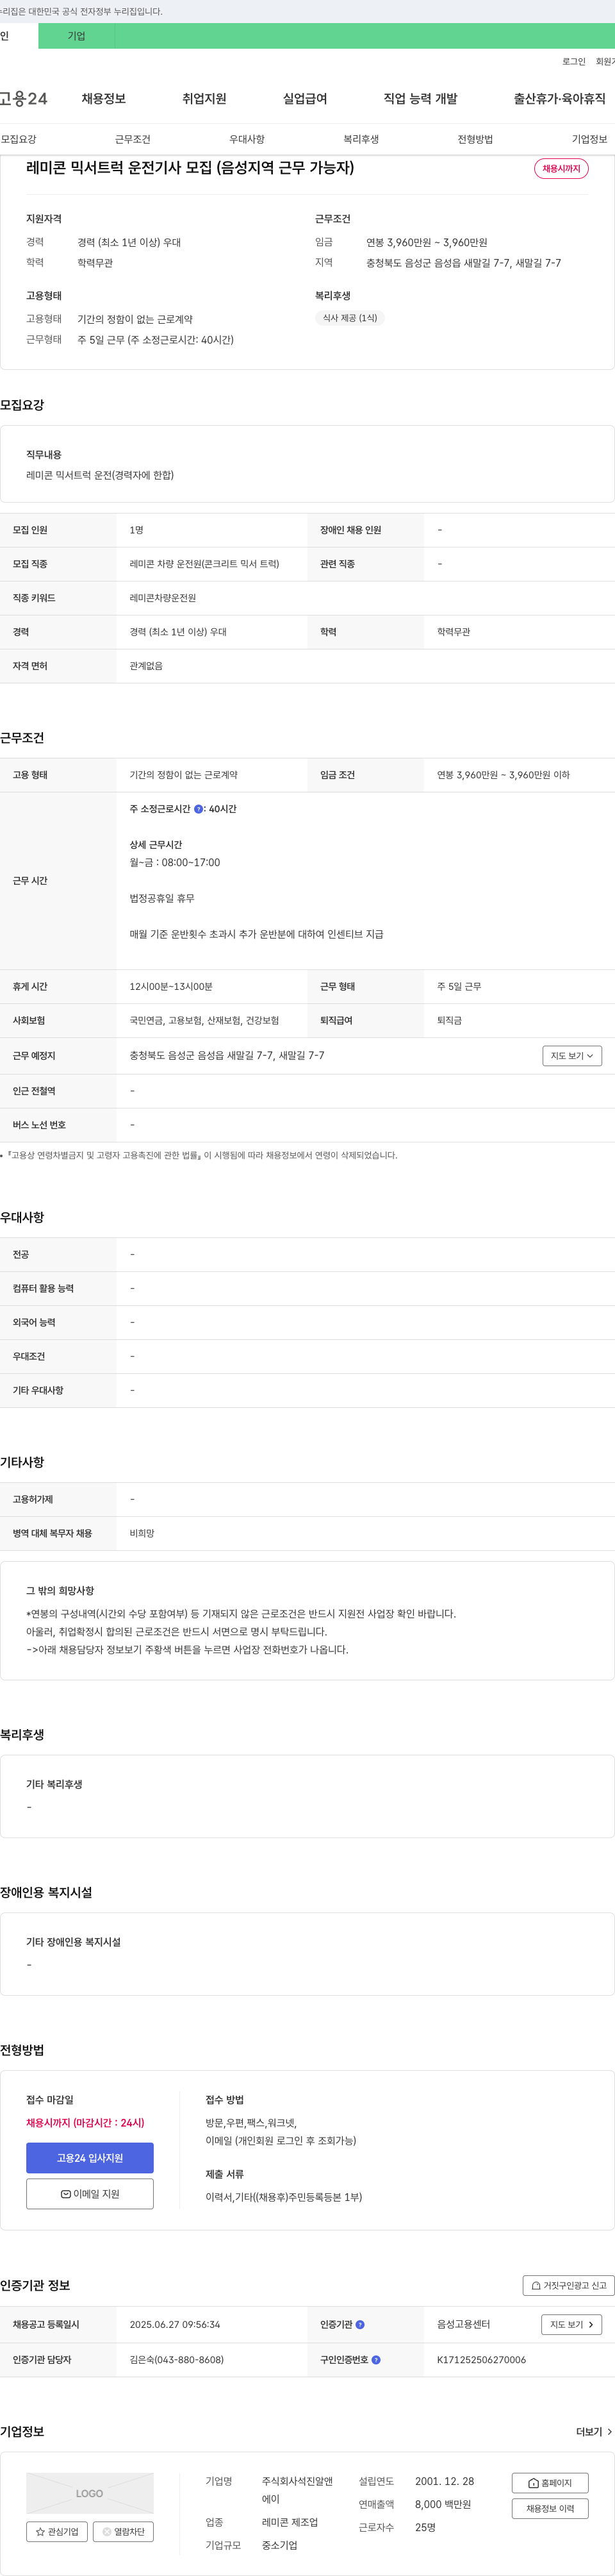Jump to the 우대사항 section tab
Screen dimensions: 615x2576
pos(247,139)
